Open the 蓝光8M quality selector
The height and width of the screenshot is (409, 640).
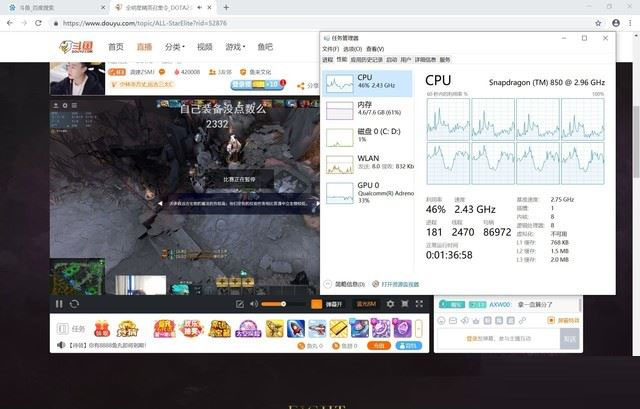click(x=366, y=304)
